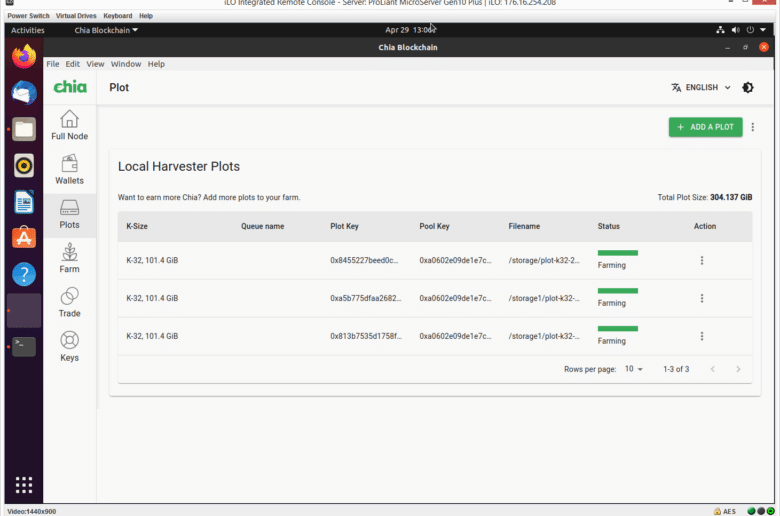
Task: Click the 1-3 of 3 pagination text
Action: point(676,369)
